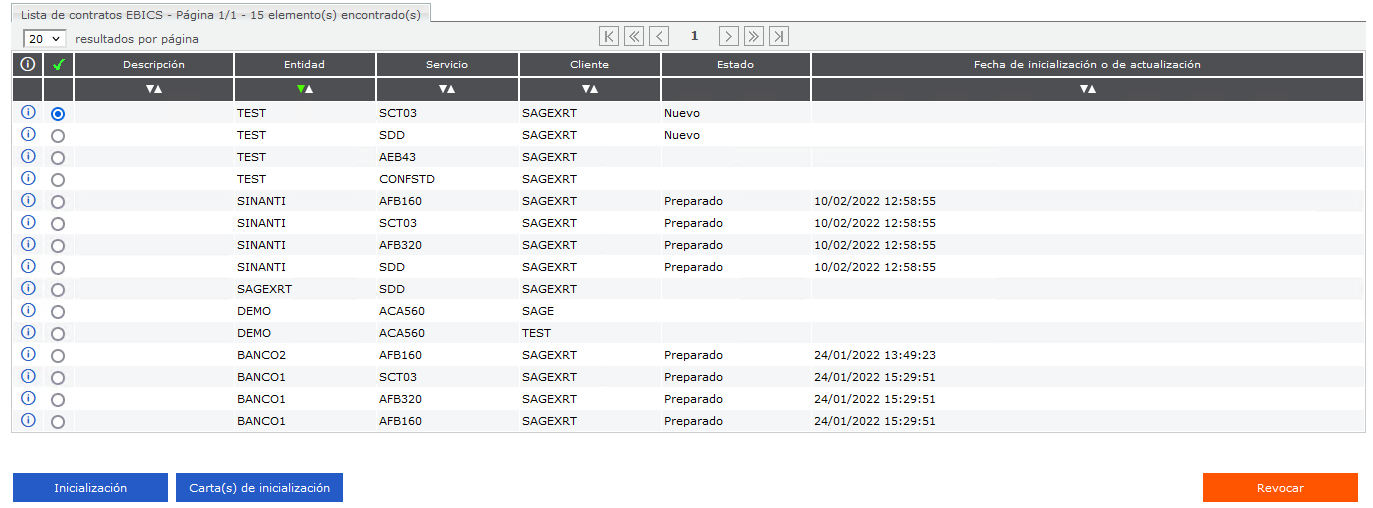
Task: Go to first page of results
Action: 609,37
